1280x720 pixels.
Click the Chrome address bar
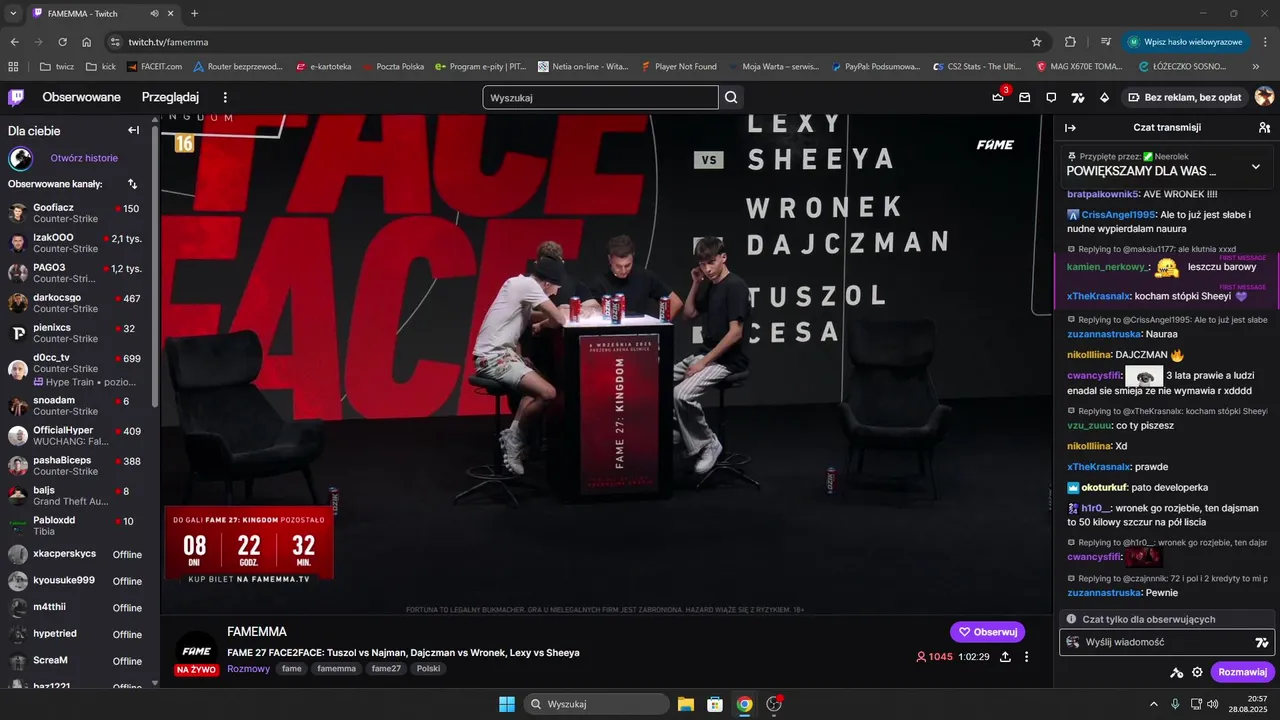click(575, 42)
